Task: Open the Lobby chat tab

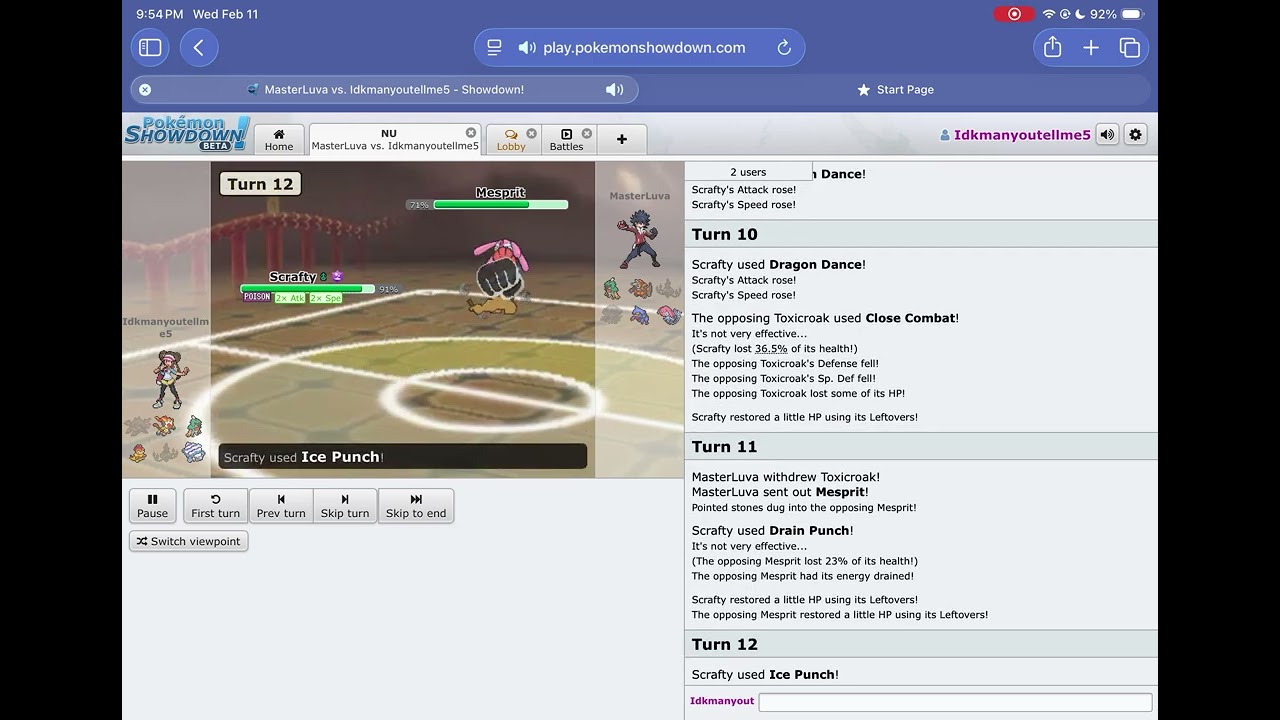Action: pyautogui.click(x=511, y=139)
